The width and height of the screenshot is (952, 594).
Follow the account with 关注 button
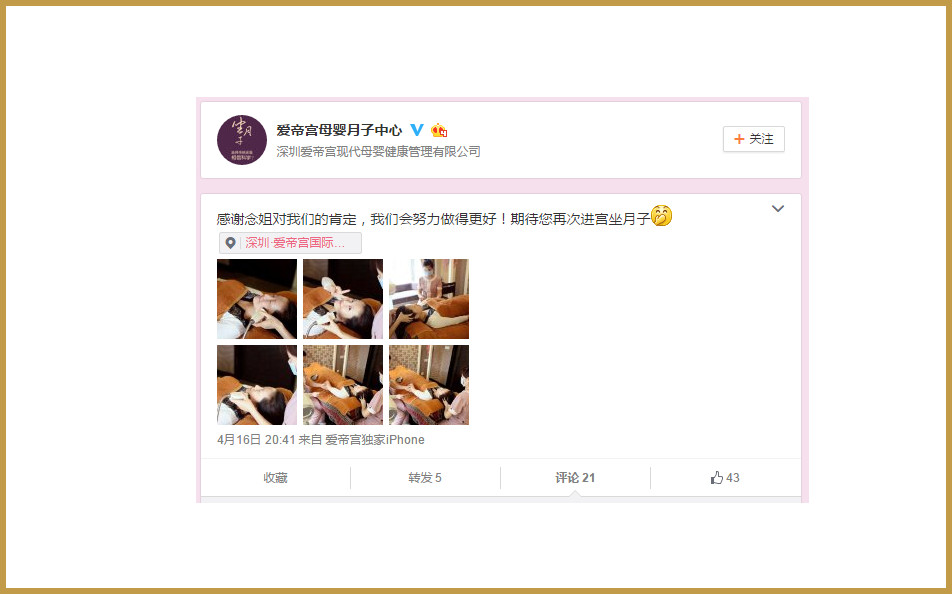753,139
